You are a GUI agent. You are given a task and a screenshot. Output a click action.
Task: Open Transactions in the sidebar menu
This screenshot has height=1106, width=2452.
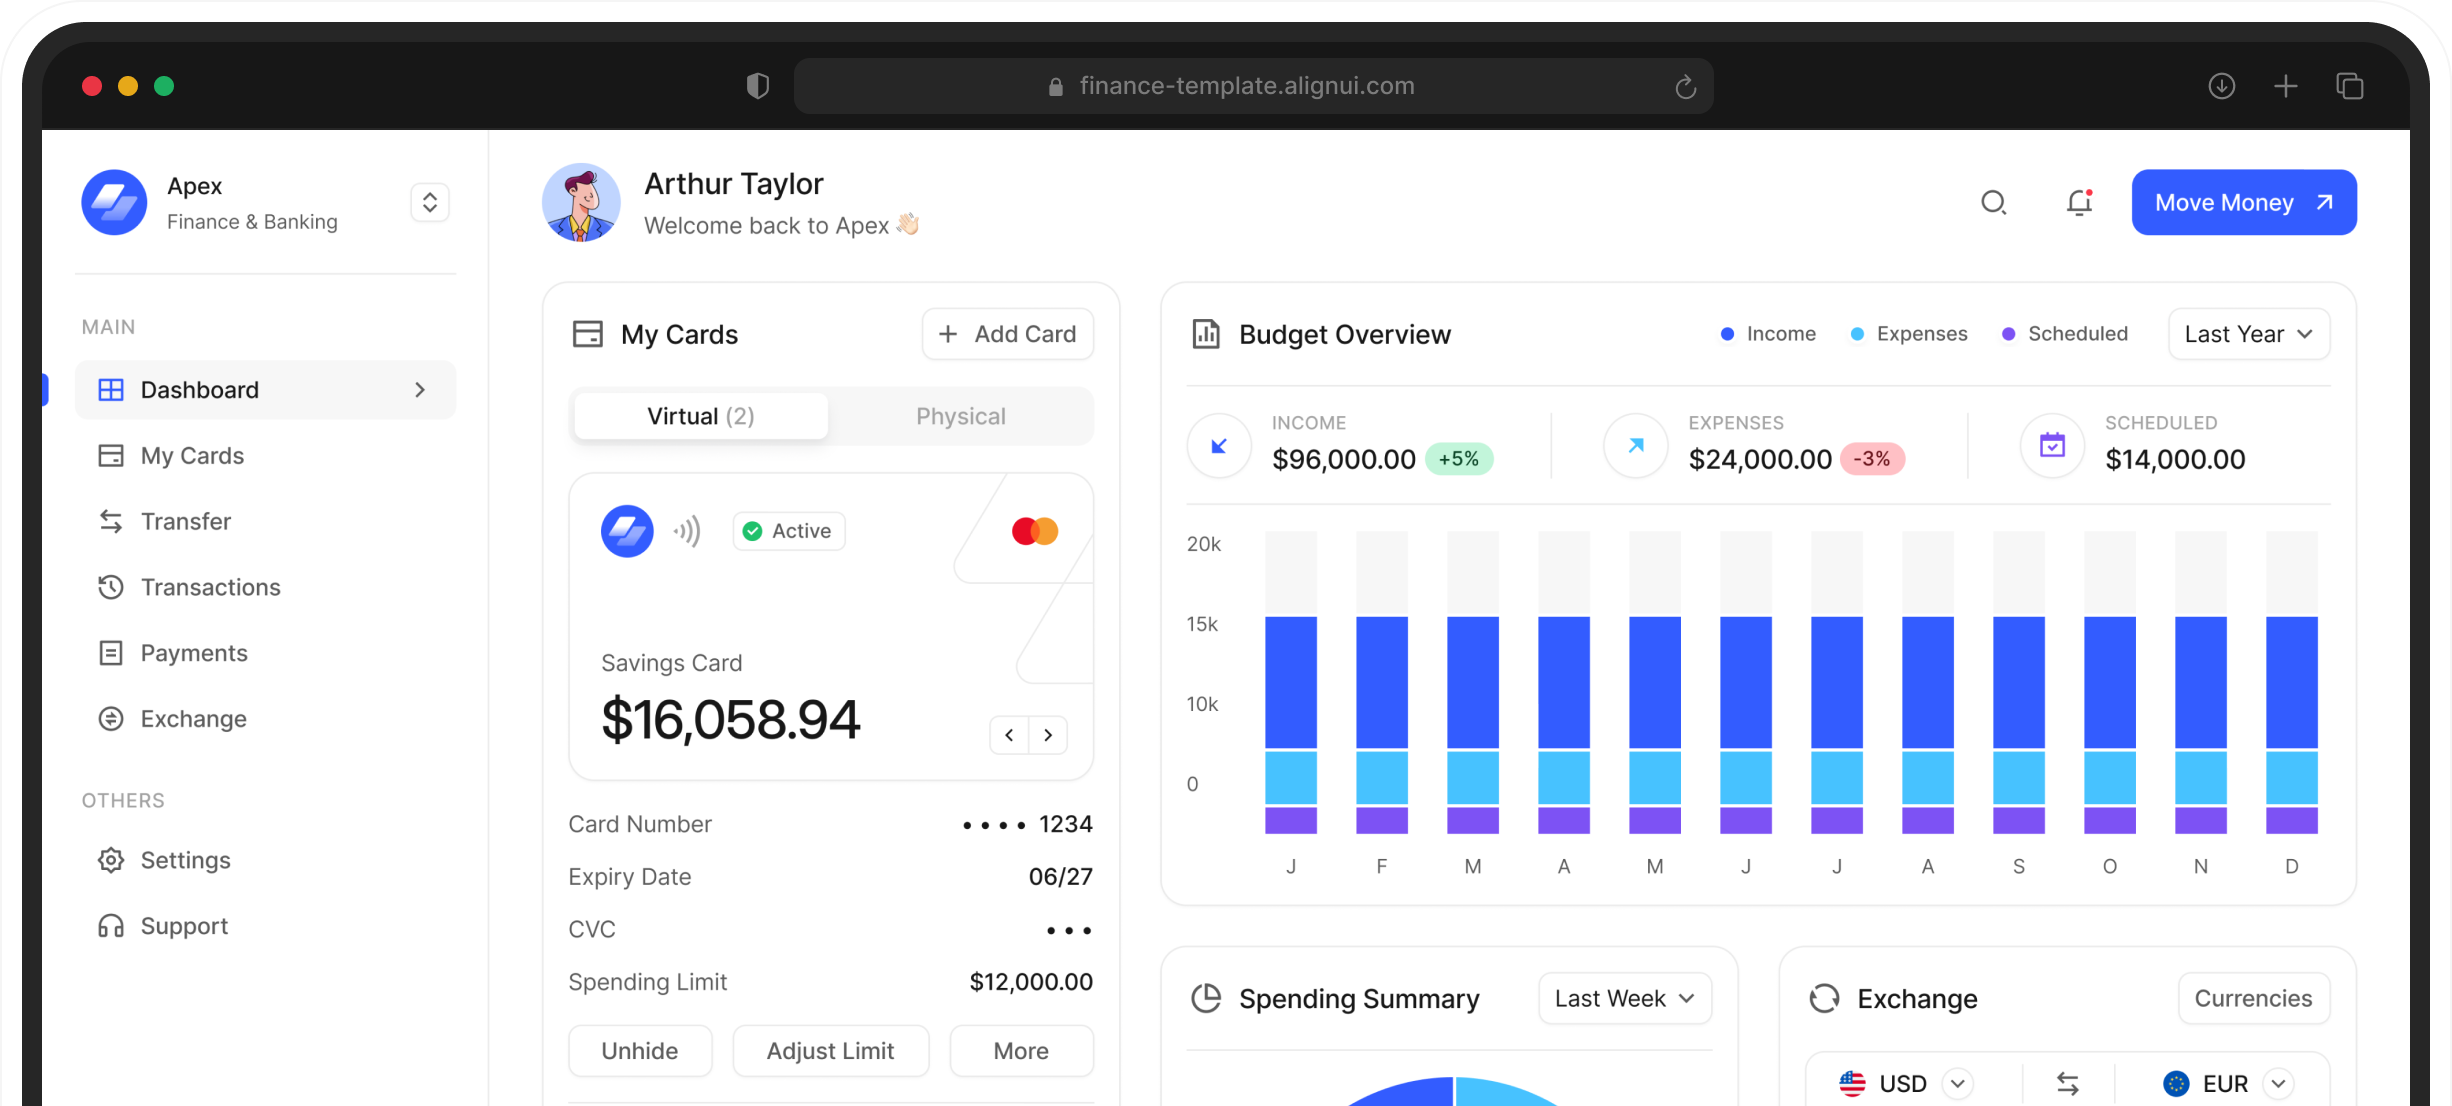tap(210, 587)
